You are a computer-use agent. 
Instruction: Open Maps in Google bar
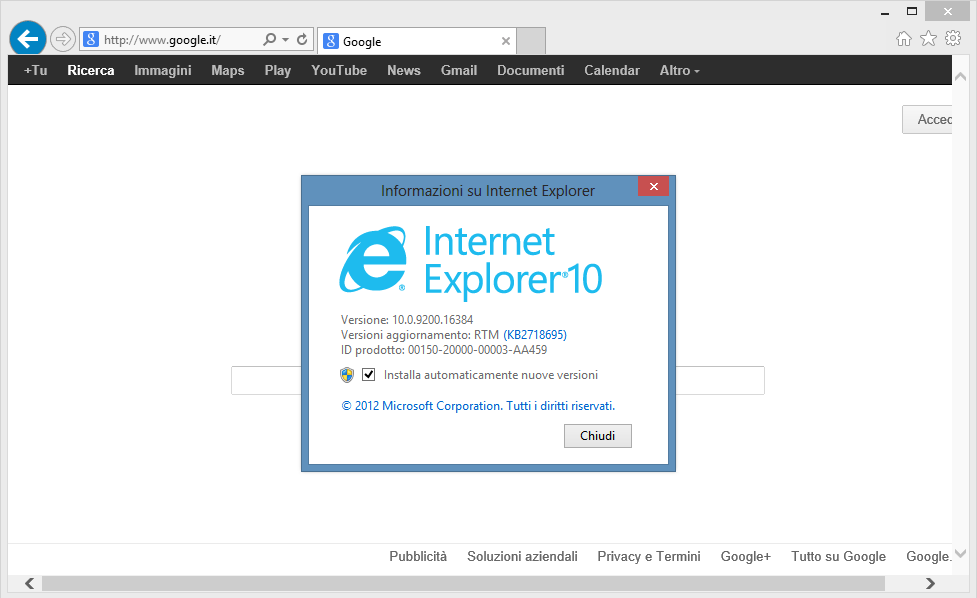228,70
